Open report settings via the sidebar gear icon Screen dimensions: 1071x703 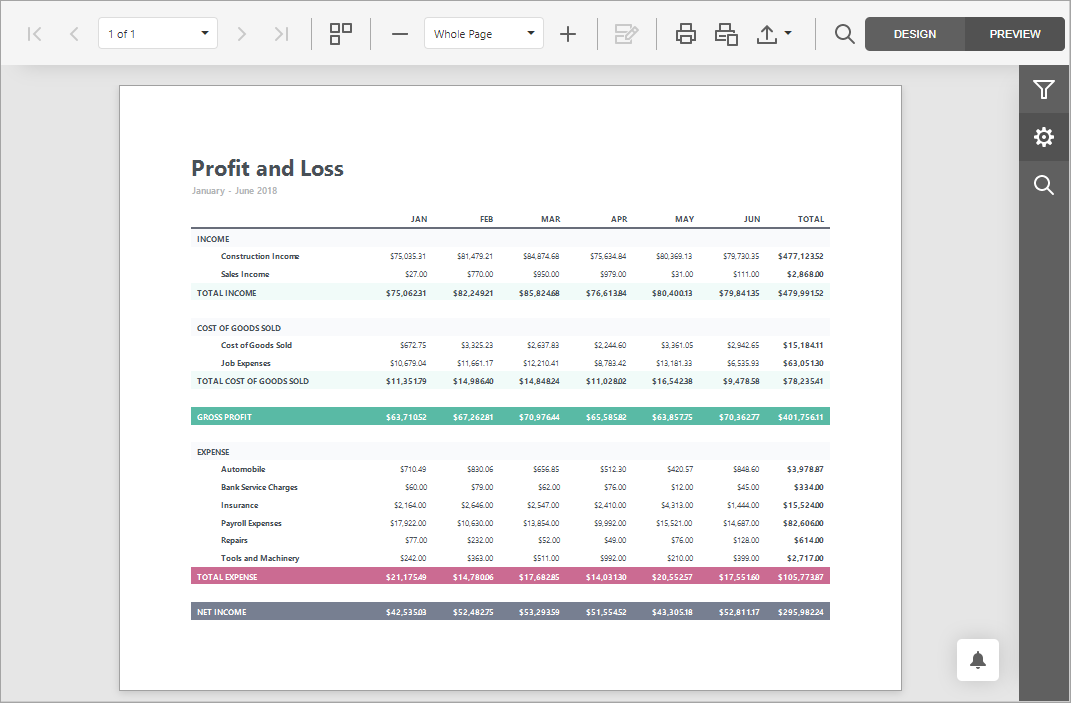[1044, 137]
